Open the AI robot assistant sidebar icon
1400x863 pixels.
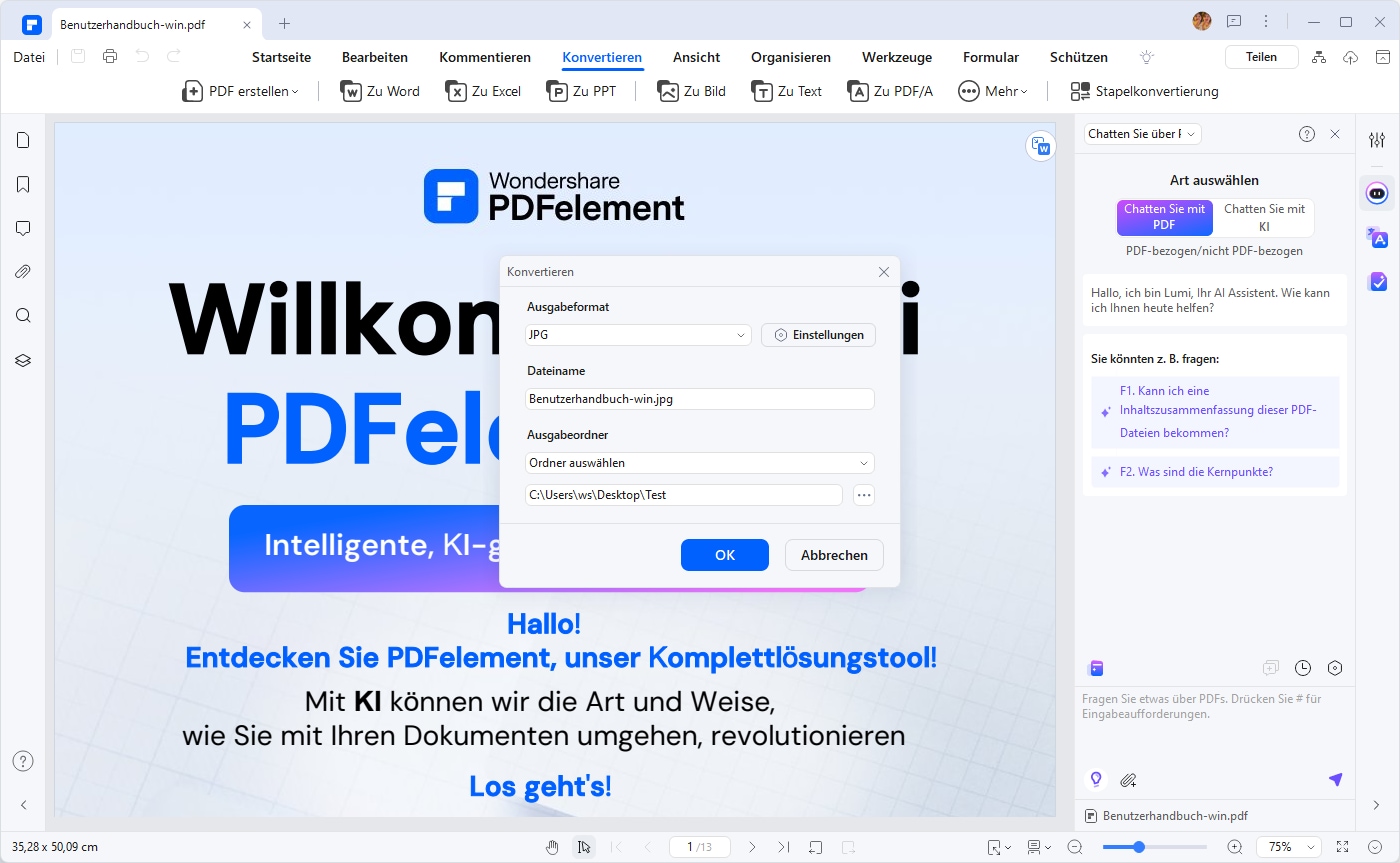(1377, 192)
